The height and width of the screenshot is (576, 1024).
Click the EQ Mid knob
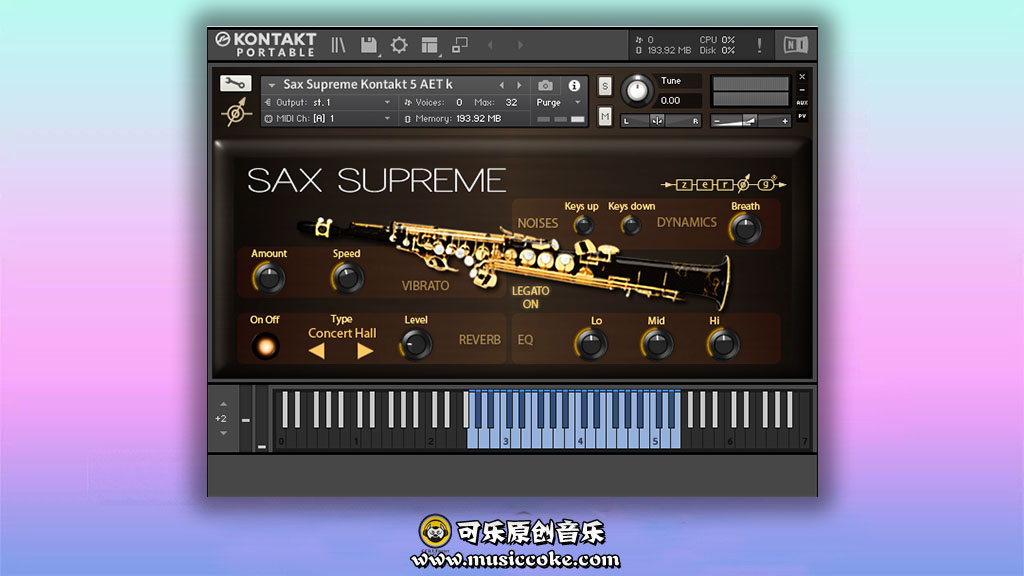657,344
